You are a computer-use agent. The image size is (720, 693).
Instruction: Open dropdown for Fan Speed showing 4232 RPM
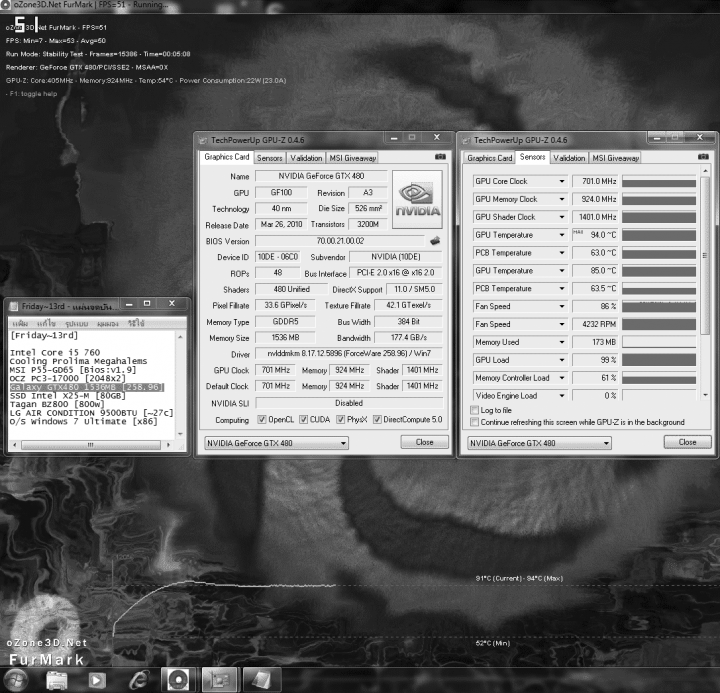pyautogui.click(x=562, y=324)
